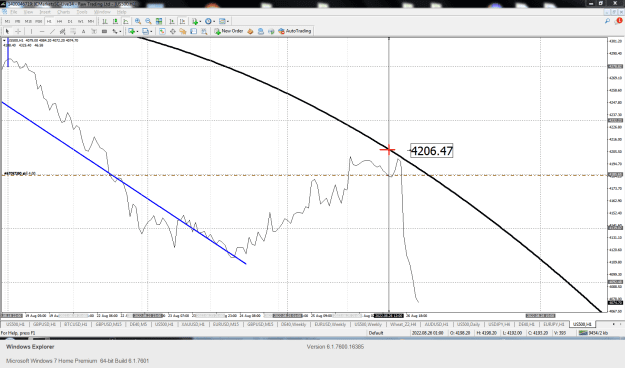Image resolution: width=625 pixels, height=368 pixels.
Task: Click the "For Help, press F1" status text
Action: (18, 333)
